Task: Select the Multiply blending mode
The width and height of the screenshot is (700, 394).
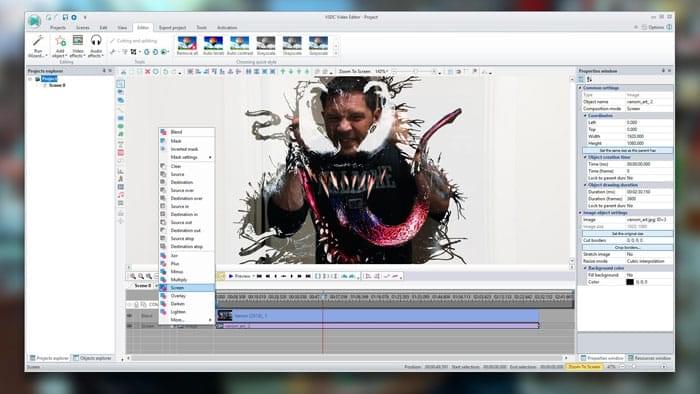Action: tap(187, 279)
